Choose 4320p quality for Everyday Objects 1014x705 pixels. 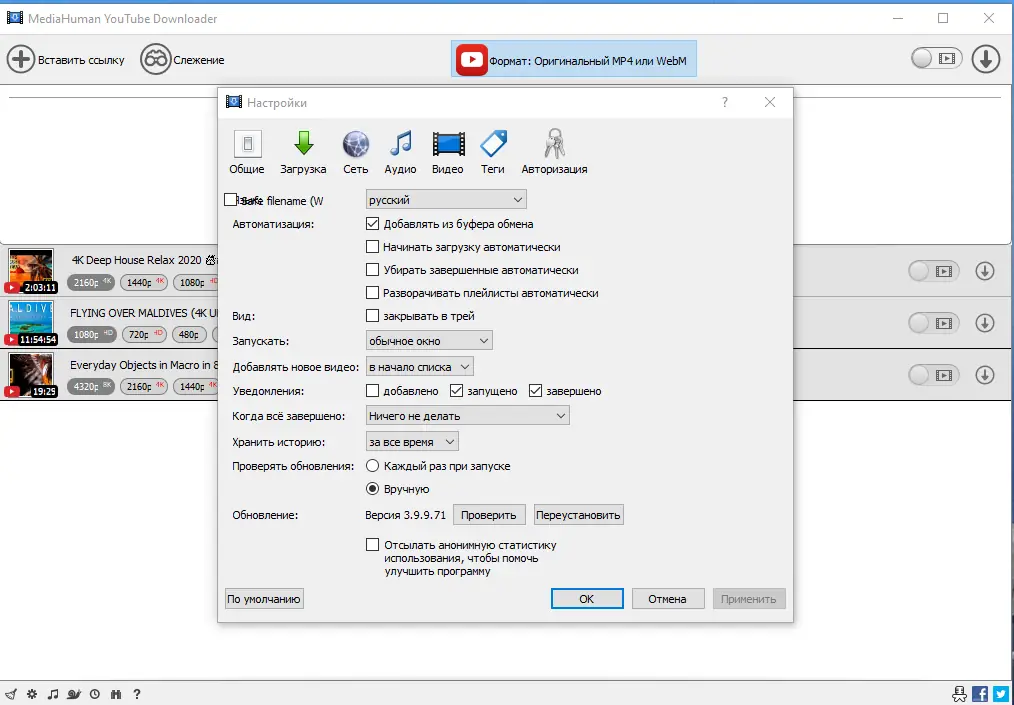(91, 386)
